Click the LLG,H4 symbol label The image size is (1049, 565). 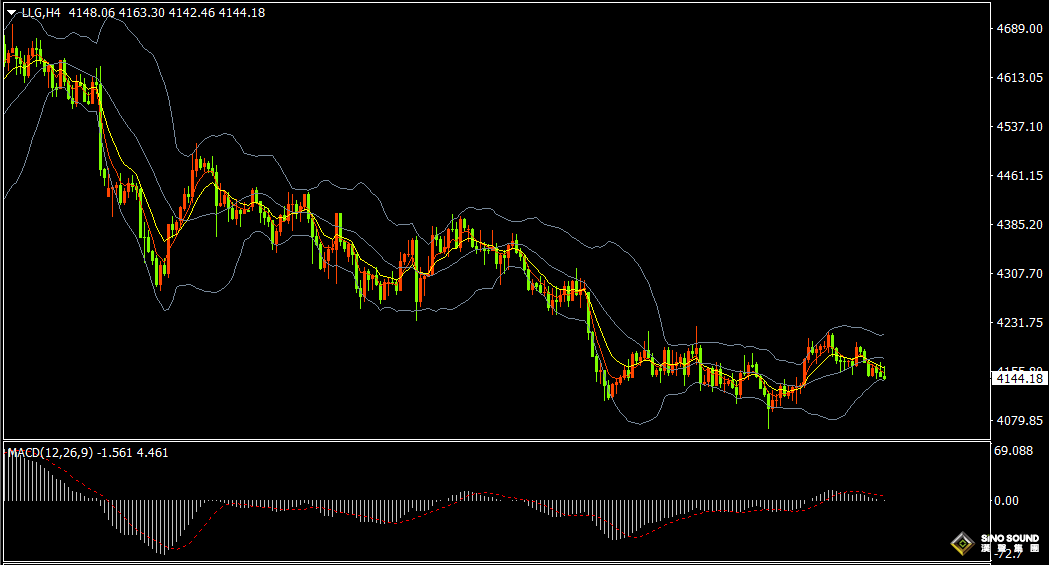(x=41, y=13)
